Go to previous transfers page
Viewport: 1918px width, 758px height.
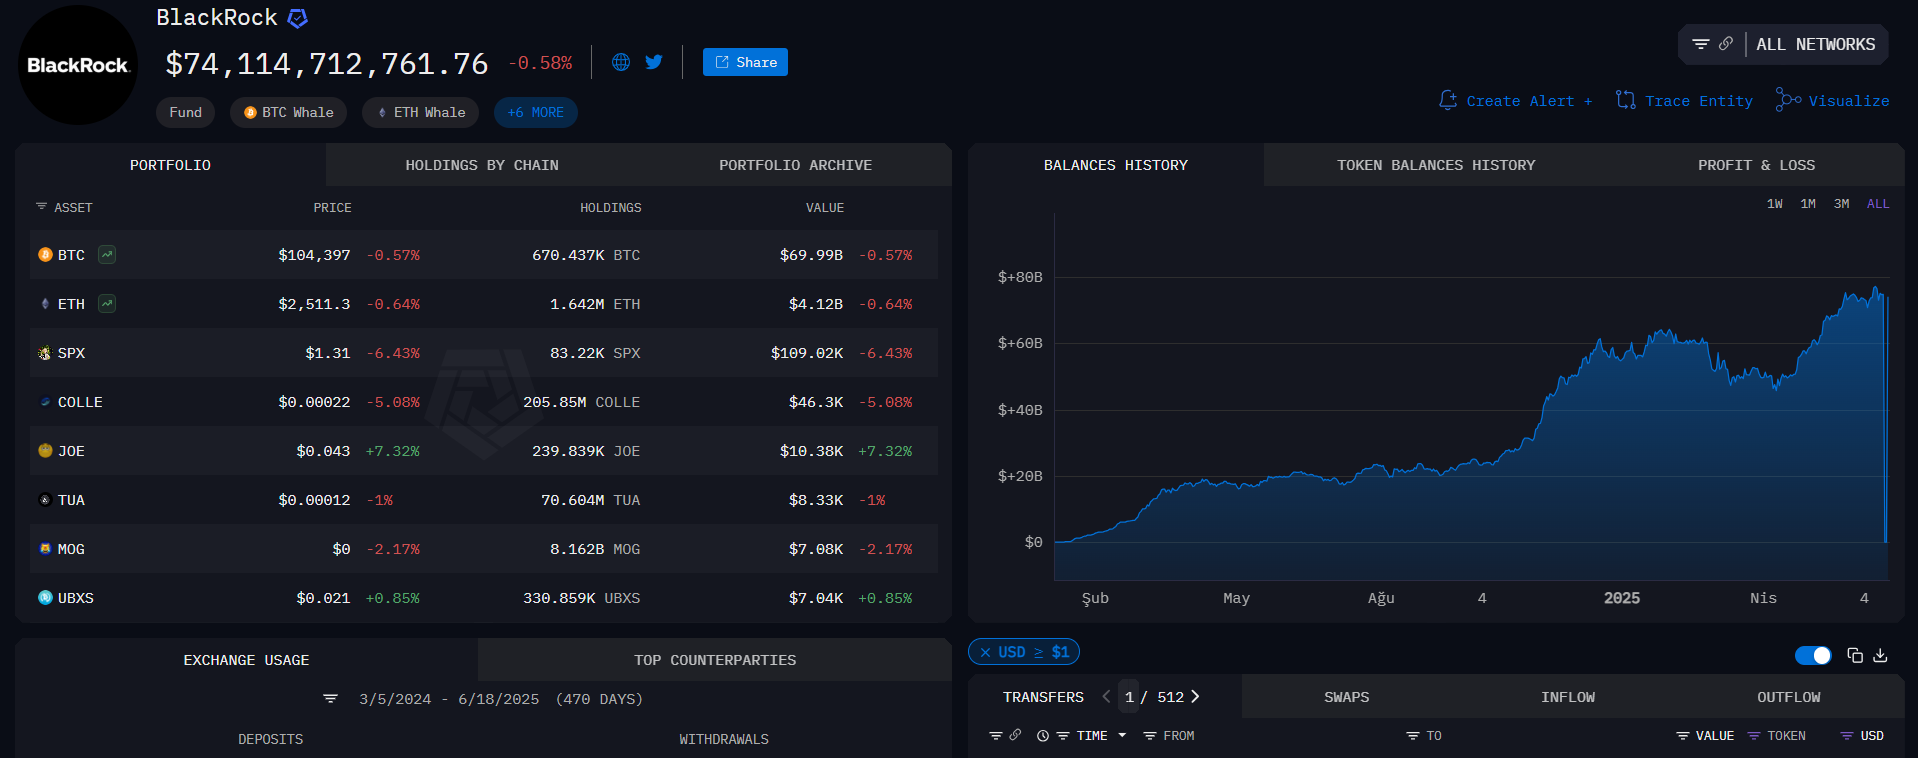coord(1106,696)
